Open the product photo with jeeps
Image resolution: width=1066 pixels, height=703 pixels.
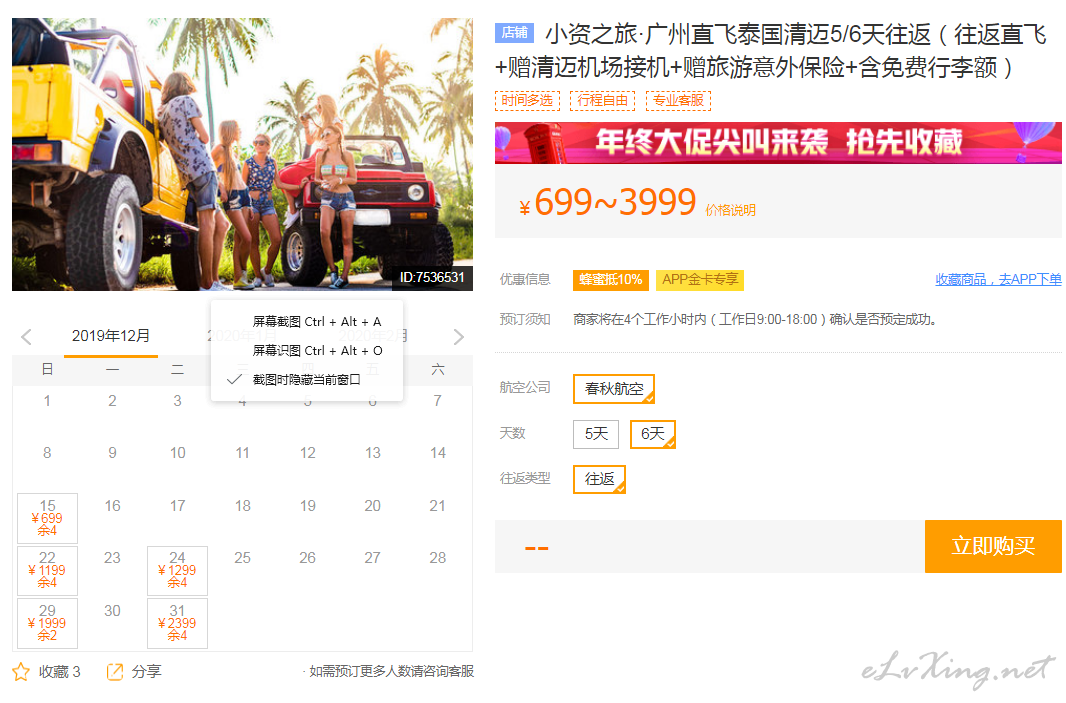click(242, 154)
